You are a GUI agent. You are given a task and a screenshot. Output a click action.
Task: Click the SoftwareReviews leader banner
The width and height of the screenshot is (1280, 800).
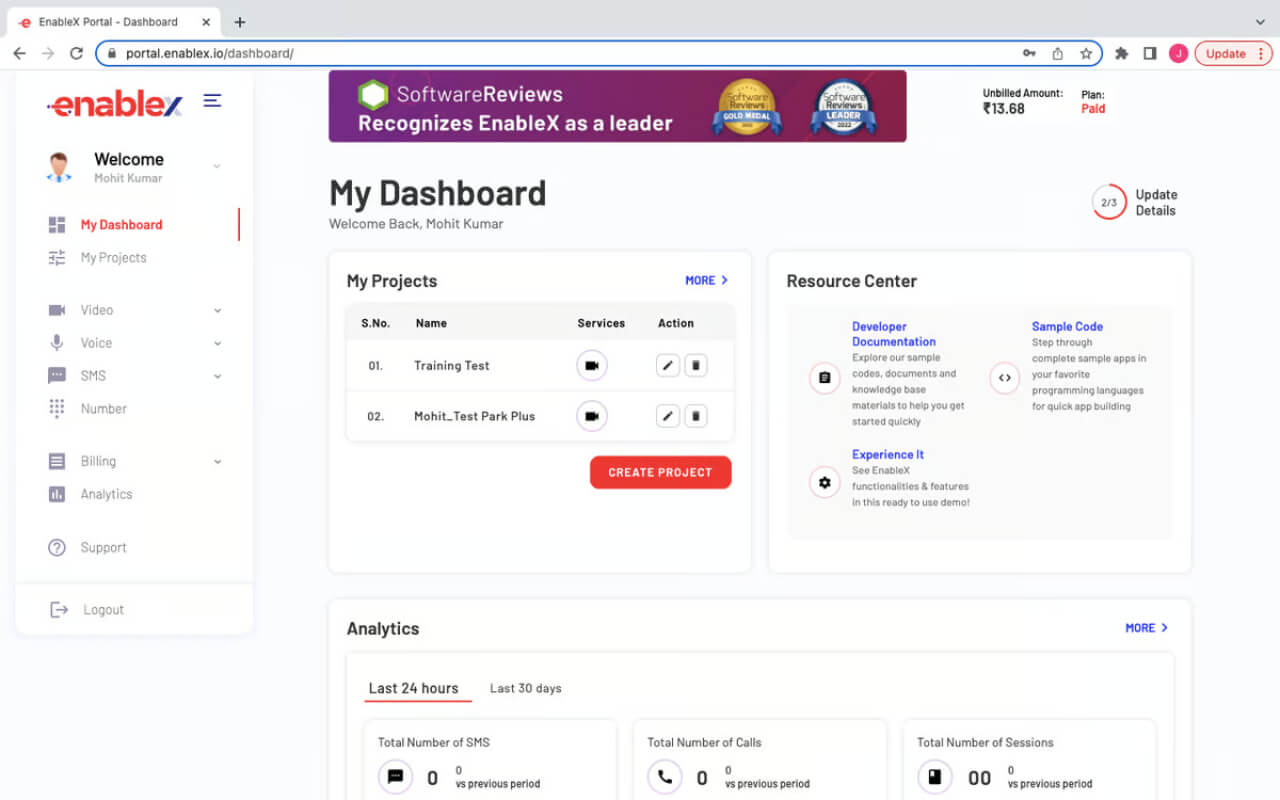pos(618,106)
